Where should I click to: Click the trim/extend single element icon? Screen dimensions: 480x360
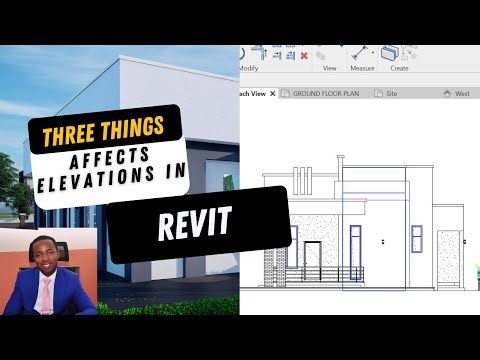277,55
